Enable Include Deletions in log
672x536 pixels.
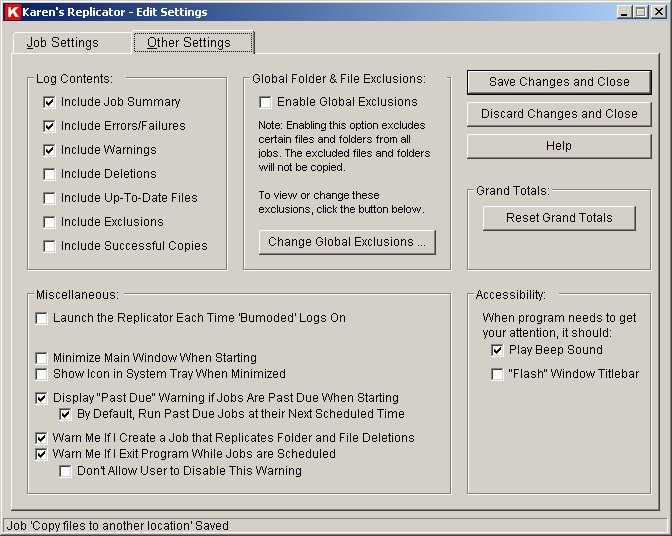(x=49, y=174)
